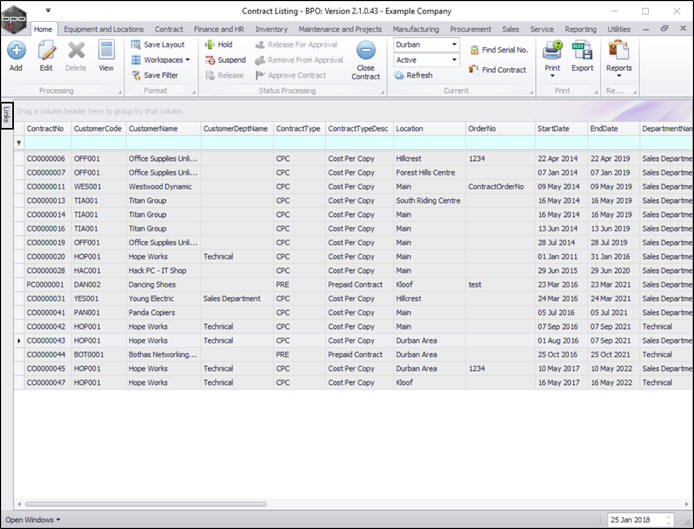Image resolution: width=694 pixels, height=529 pixels.
Task: Sort by the ContractNo column header
Action: (x=47, y=129)
